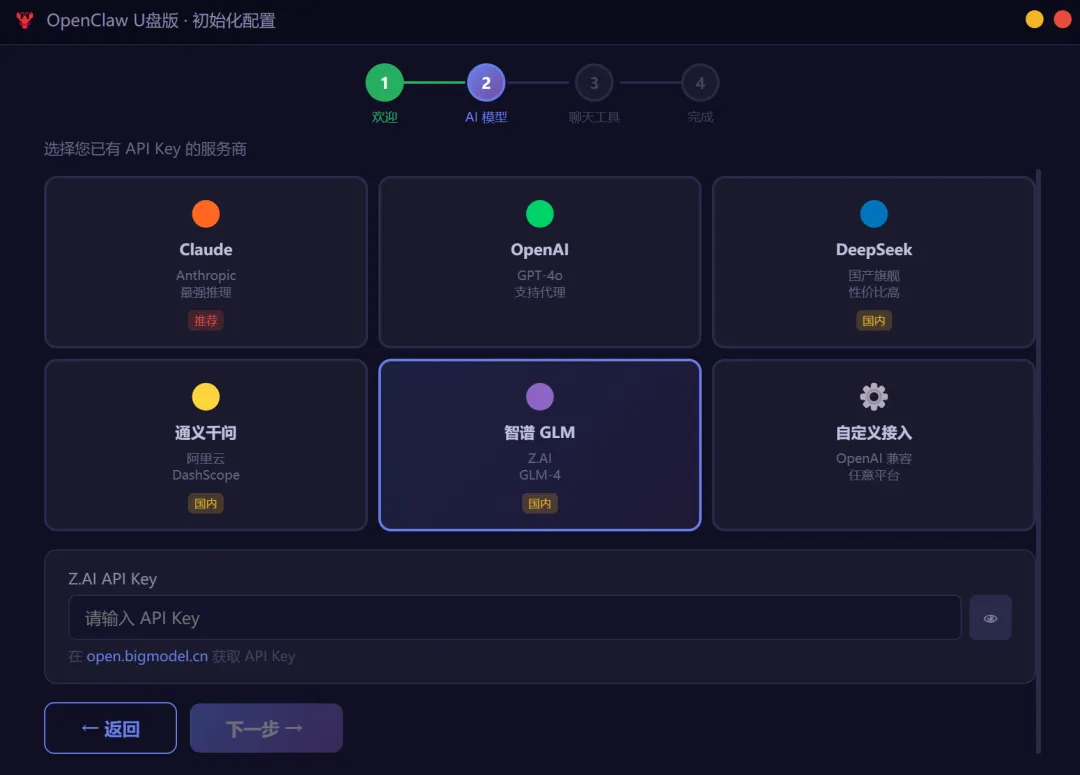Click the 国内 badge on 通义千问 card
This screenshot has width=1080, height=775.
(206, 504)
